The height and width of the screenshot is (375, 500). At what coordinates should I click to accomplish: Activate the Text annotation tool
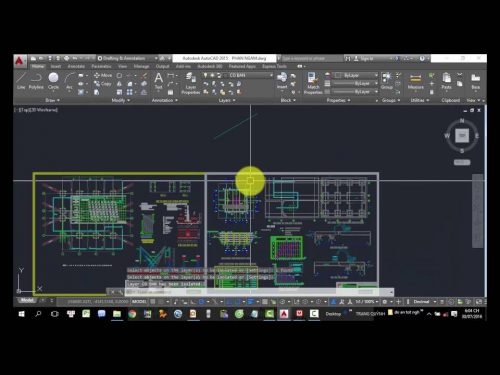pyautogui.click(x=158, y=81)
